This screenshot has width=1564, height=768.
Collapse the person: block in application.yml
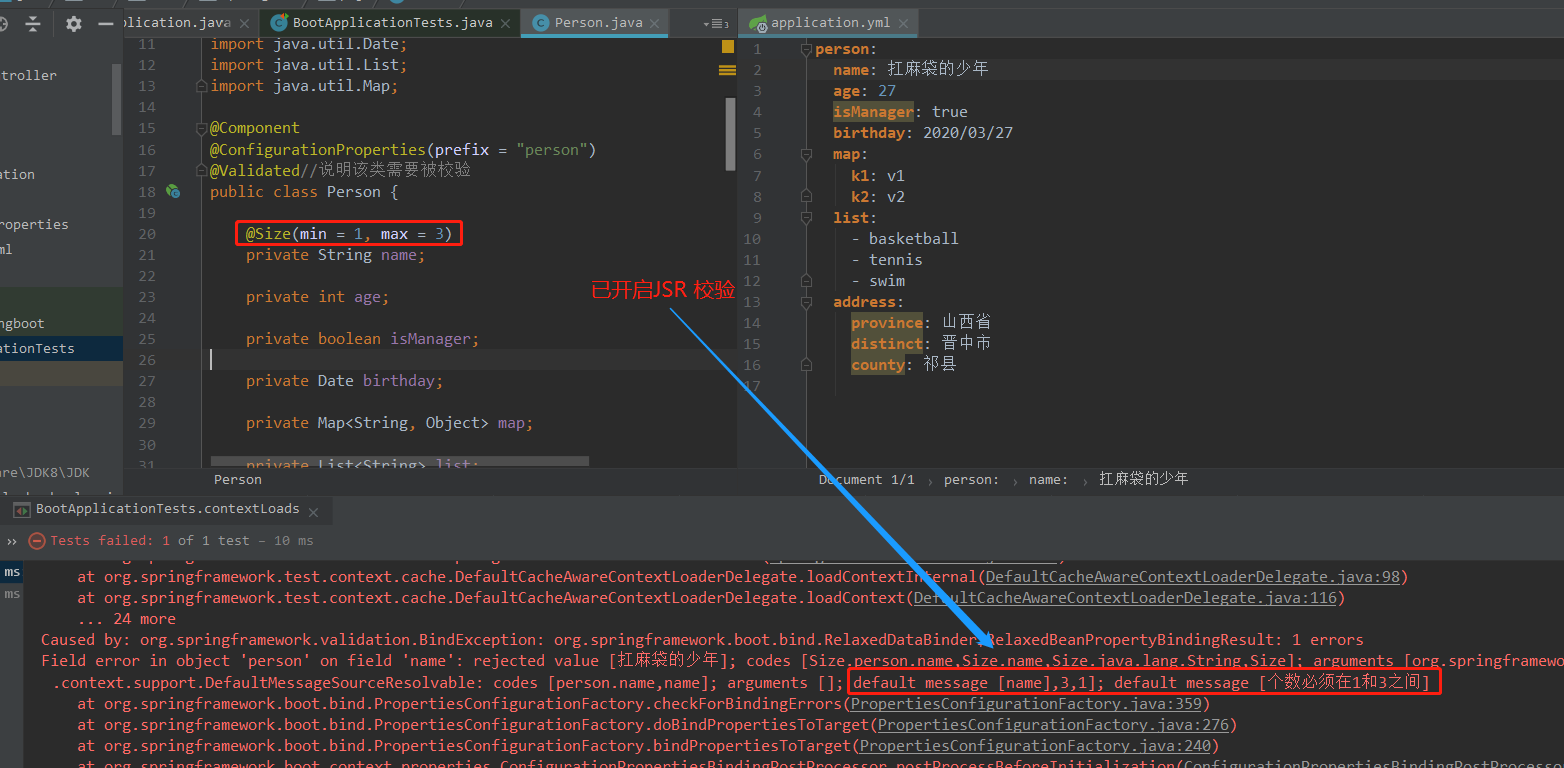click(x=806, y=49)
